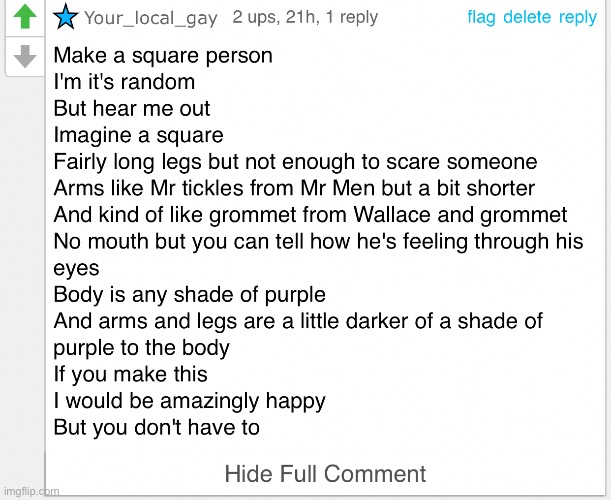The width and height of the screenshot is (611, 500).
Task: Click the imgflip.com watermark
Action: click(32, 491)
